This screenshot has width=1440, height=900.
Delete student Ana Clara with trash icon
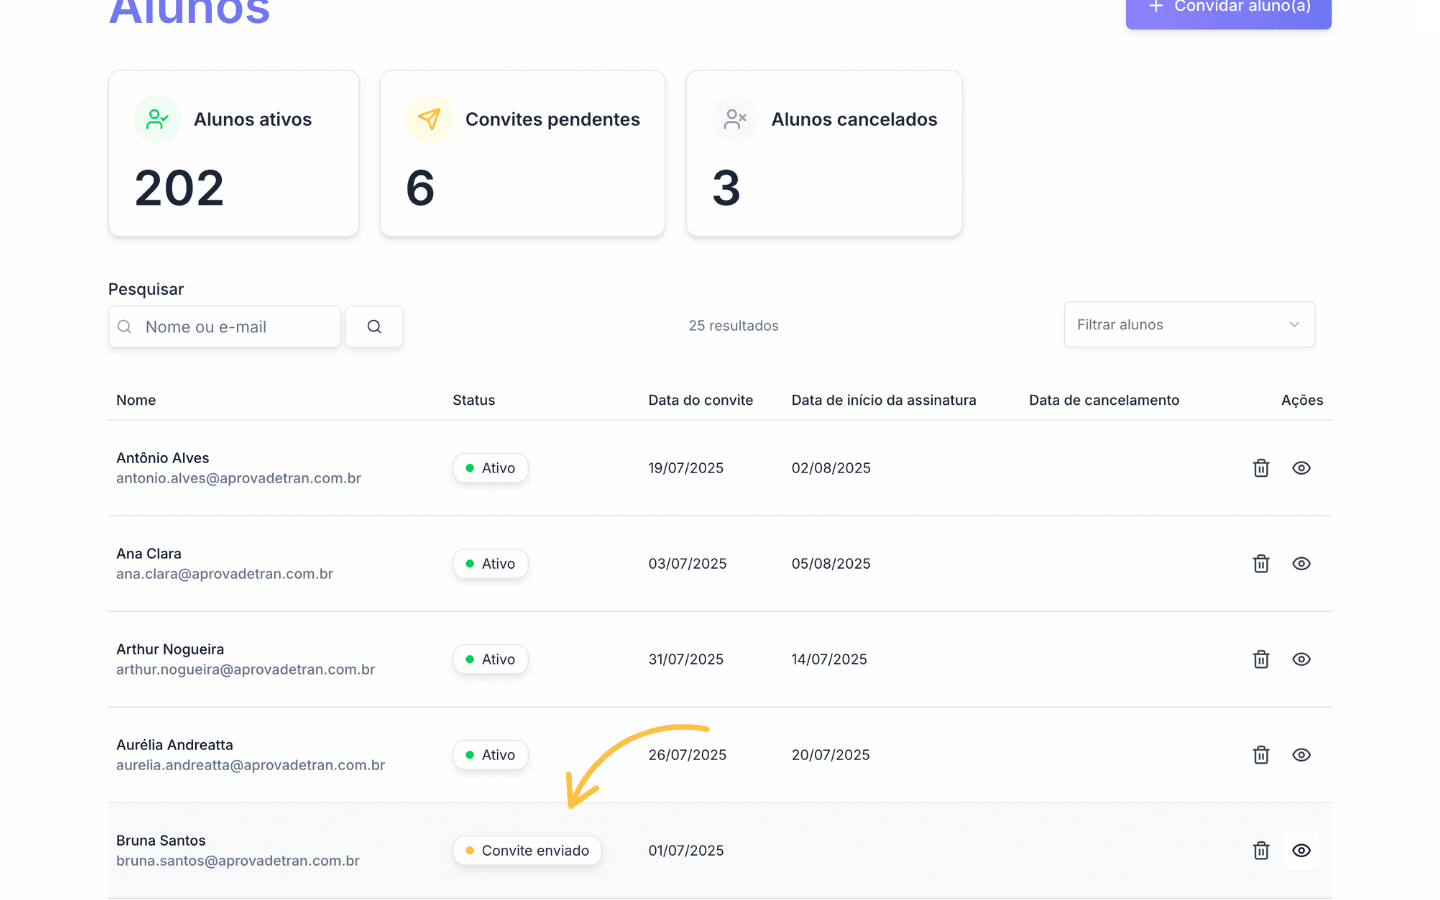[1261, 564]
